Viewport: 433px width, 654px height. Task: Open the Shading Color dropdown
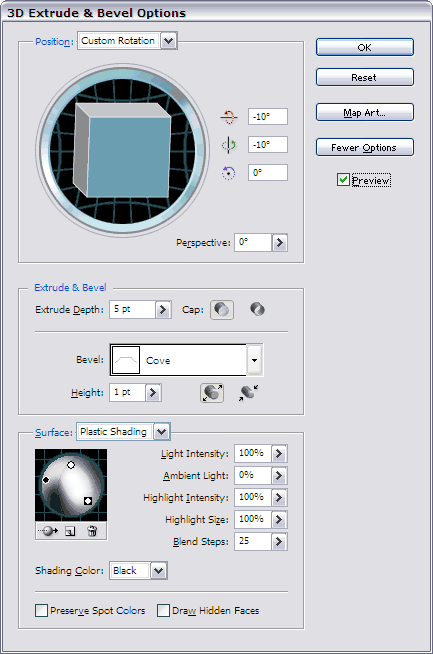coord(159,571)
